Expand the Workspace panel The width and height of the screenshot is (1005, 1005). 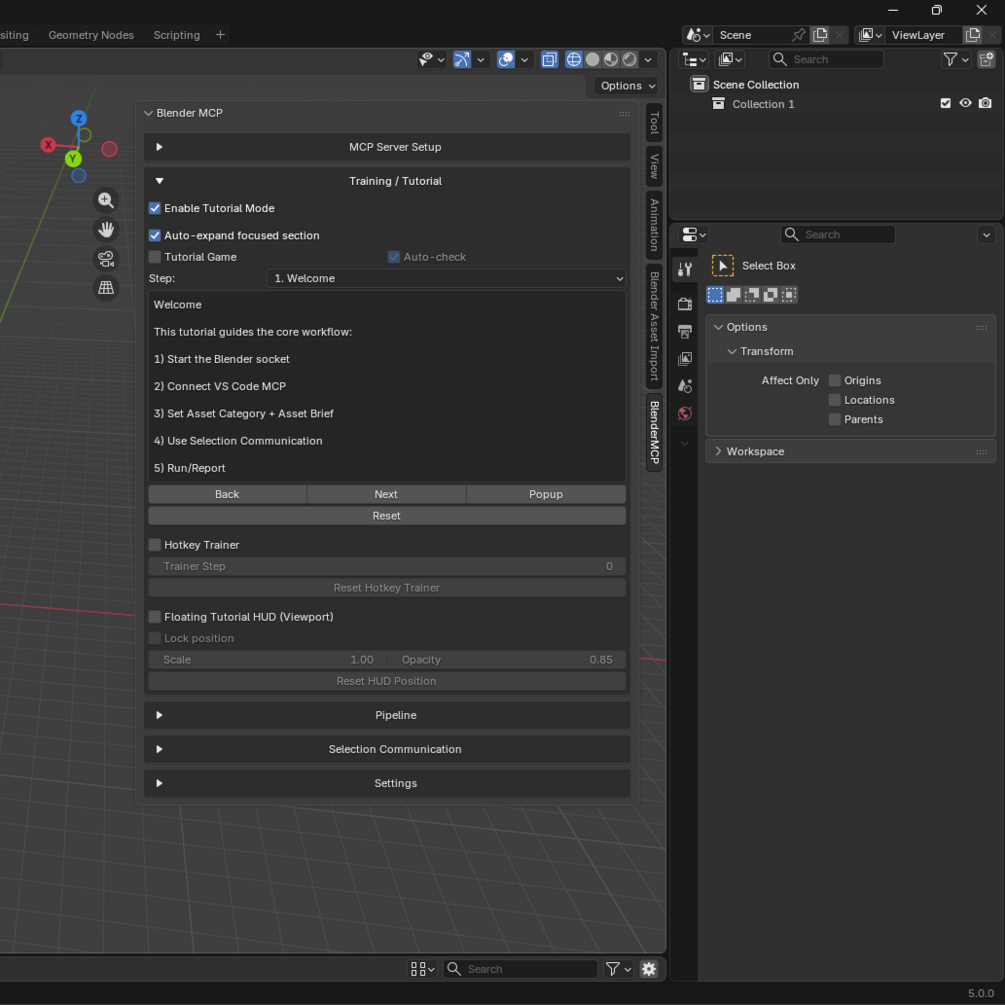(851, 451)
